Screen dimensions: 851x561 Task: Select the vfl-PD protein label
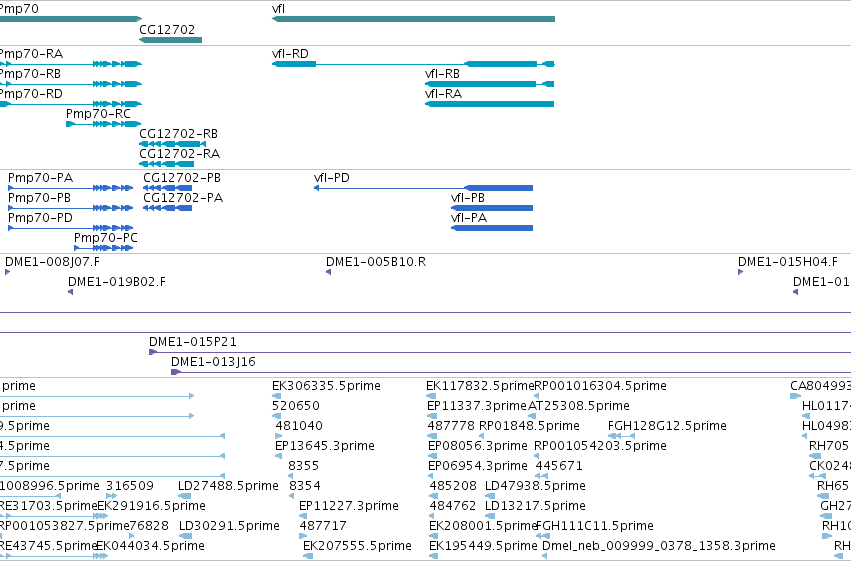tap(332, 178)
